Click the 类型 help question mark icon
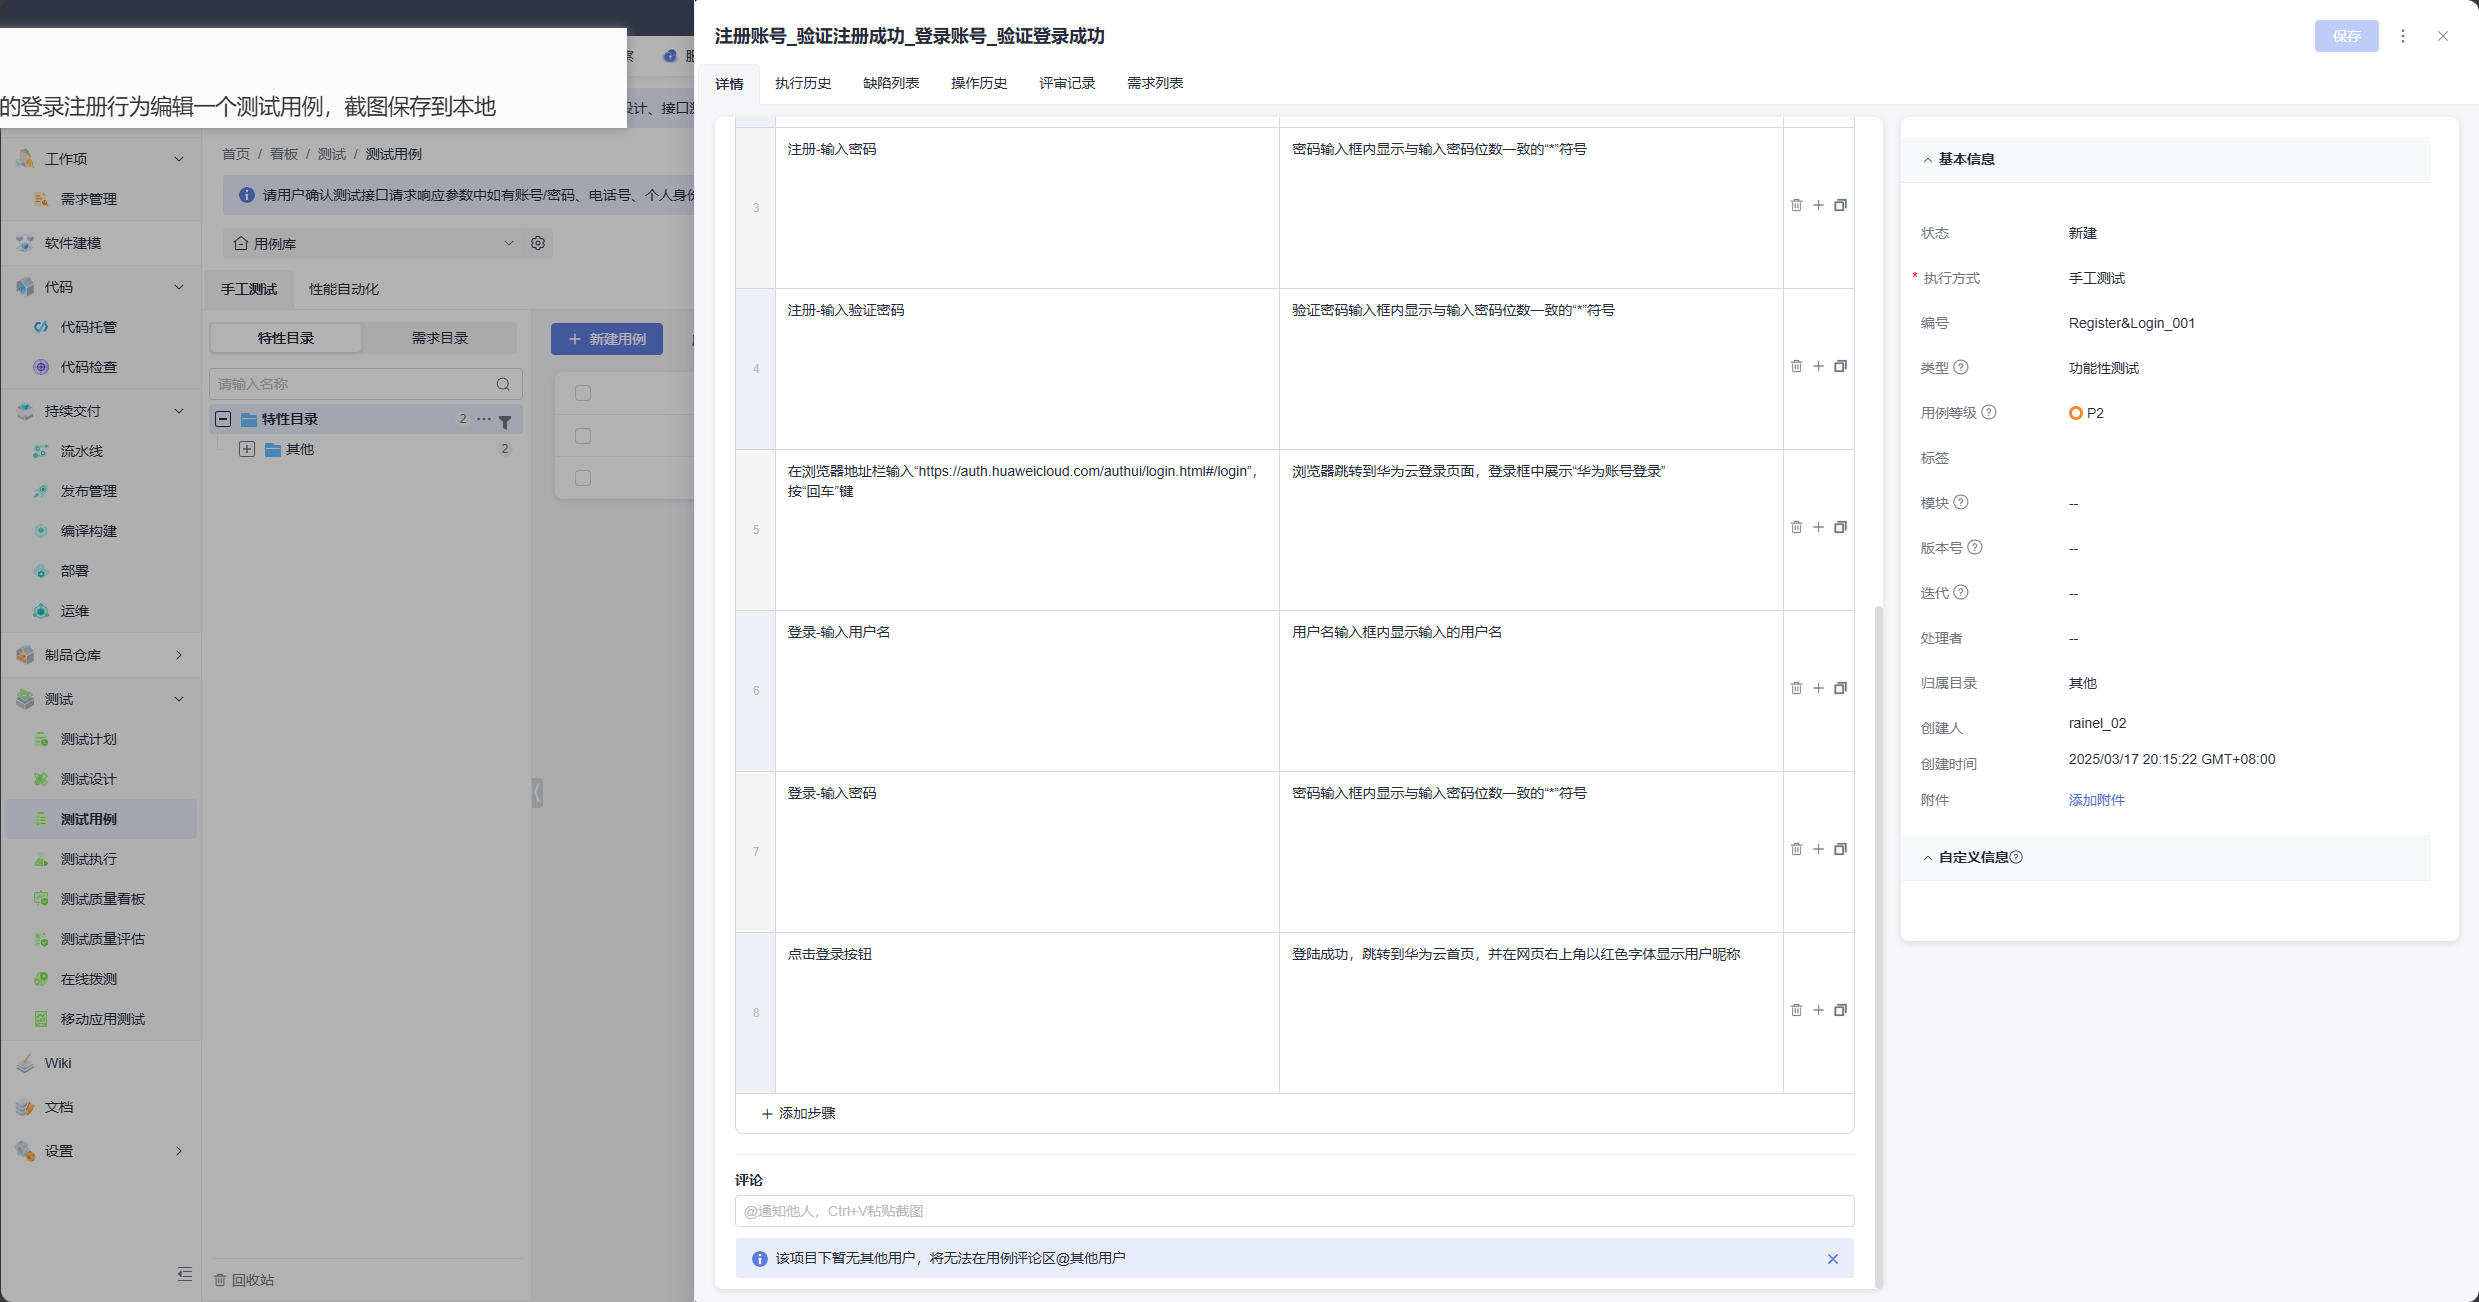 [1961, 367]
